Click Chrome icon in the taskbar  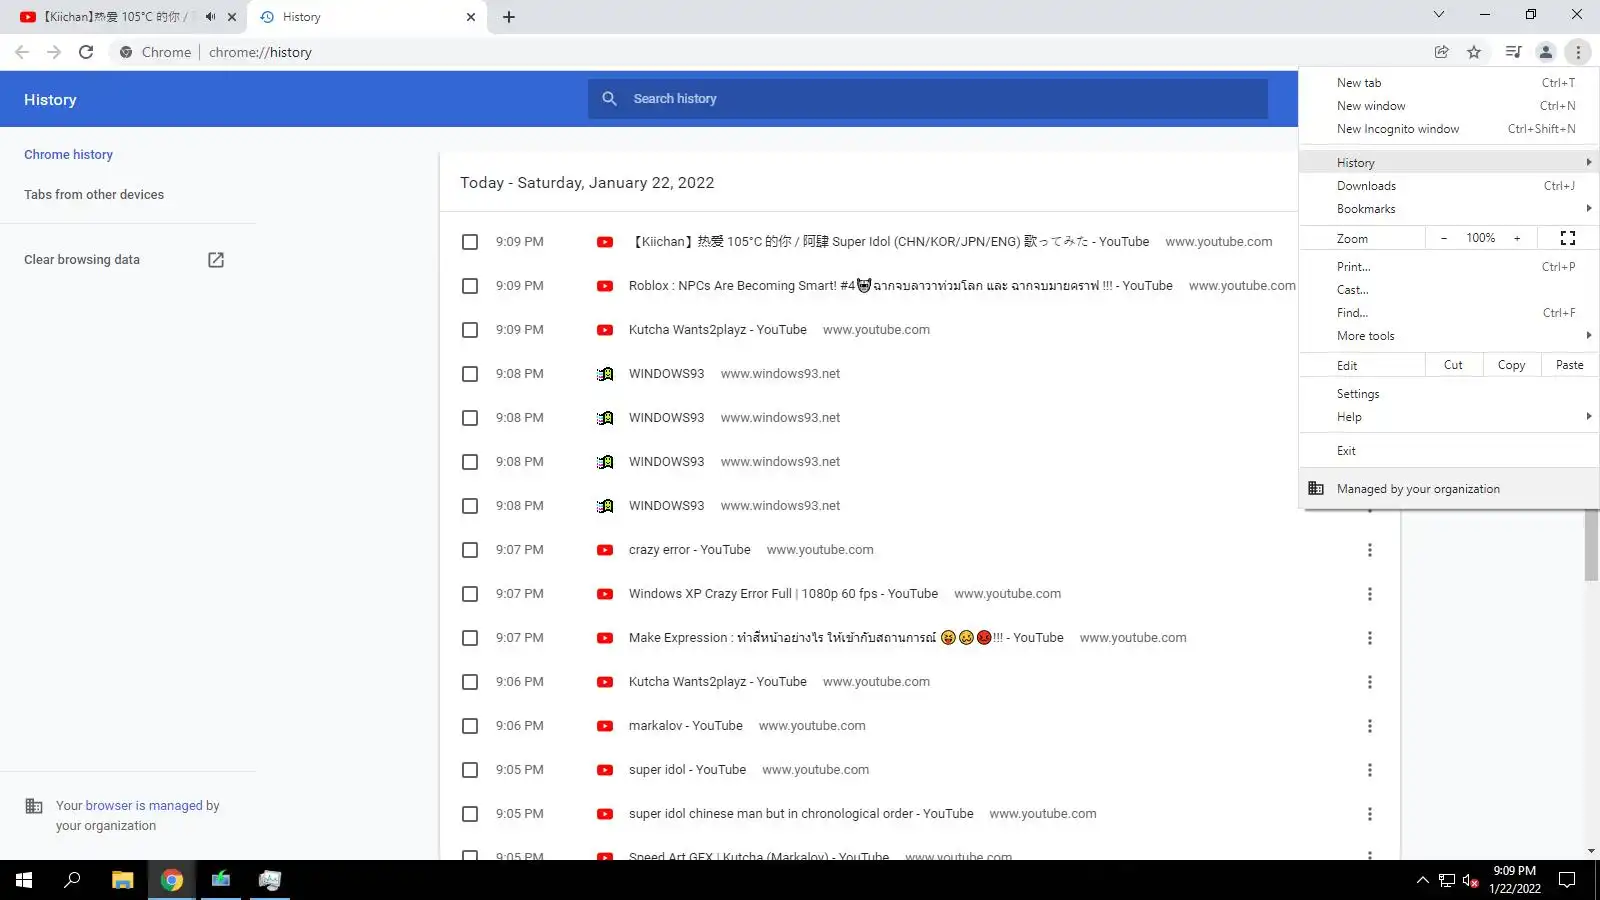[172, 880]
